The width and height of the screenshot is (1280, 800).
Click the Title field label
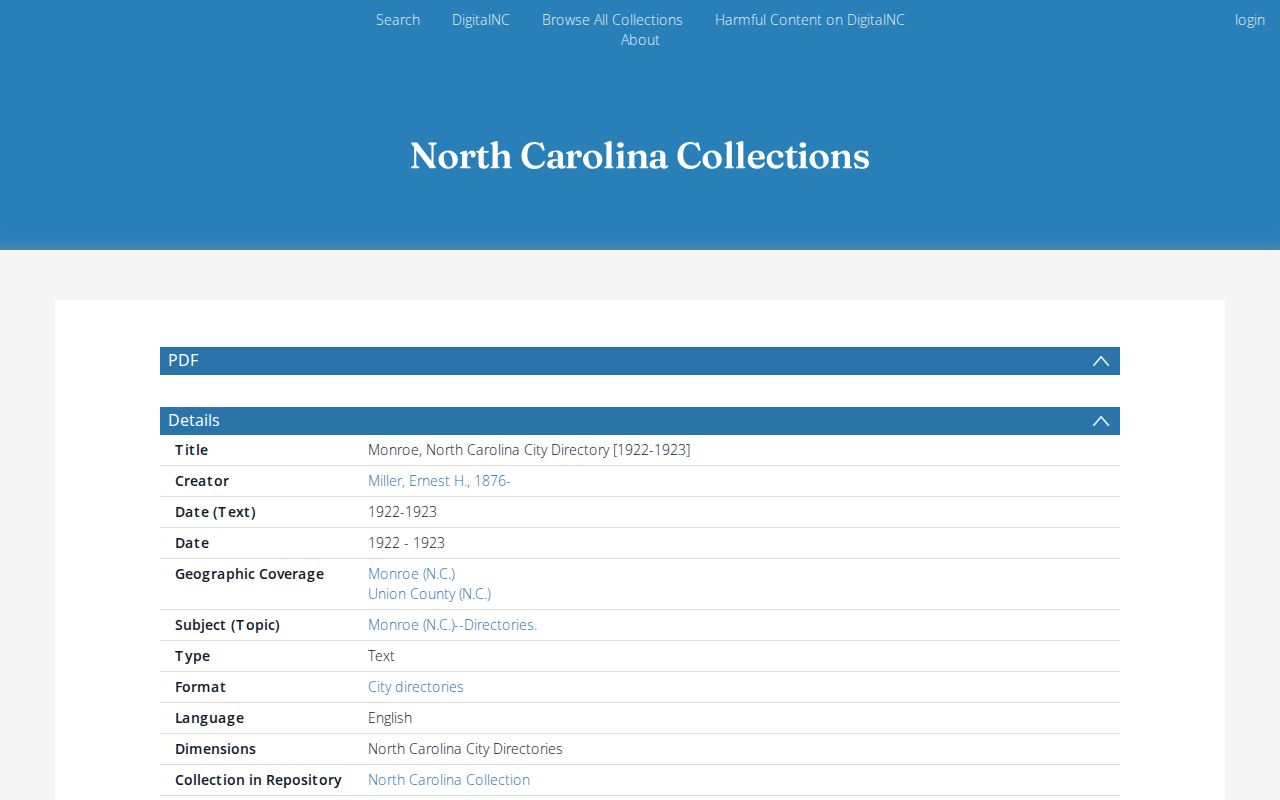pyautogui.click(x=192, y=450)
